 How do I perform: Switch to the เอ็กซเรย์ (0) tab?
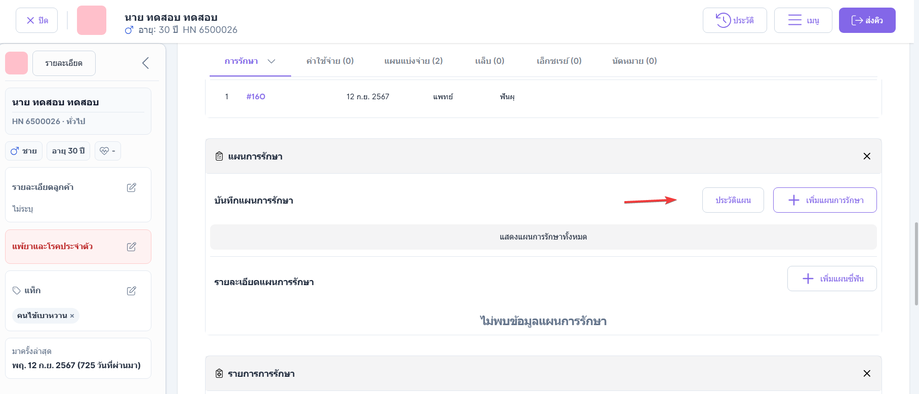tap(559, 61)
